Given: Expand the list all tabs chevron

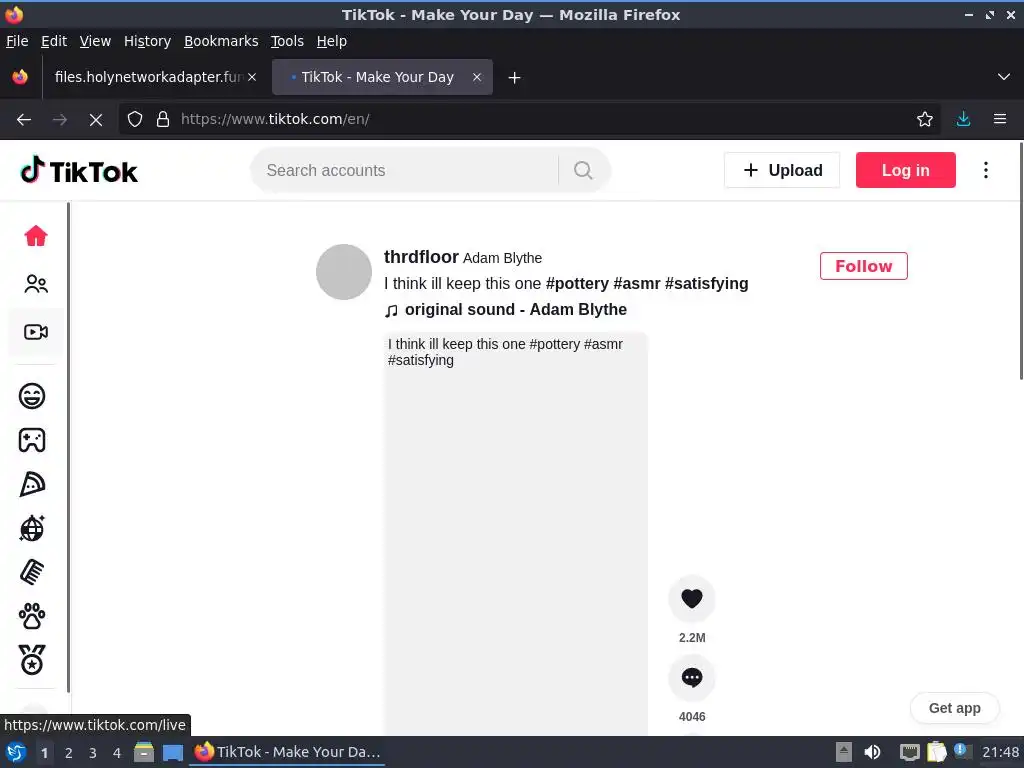Looking at the screenshot, I should (x=1004, y=77).
